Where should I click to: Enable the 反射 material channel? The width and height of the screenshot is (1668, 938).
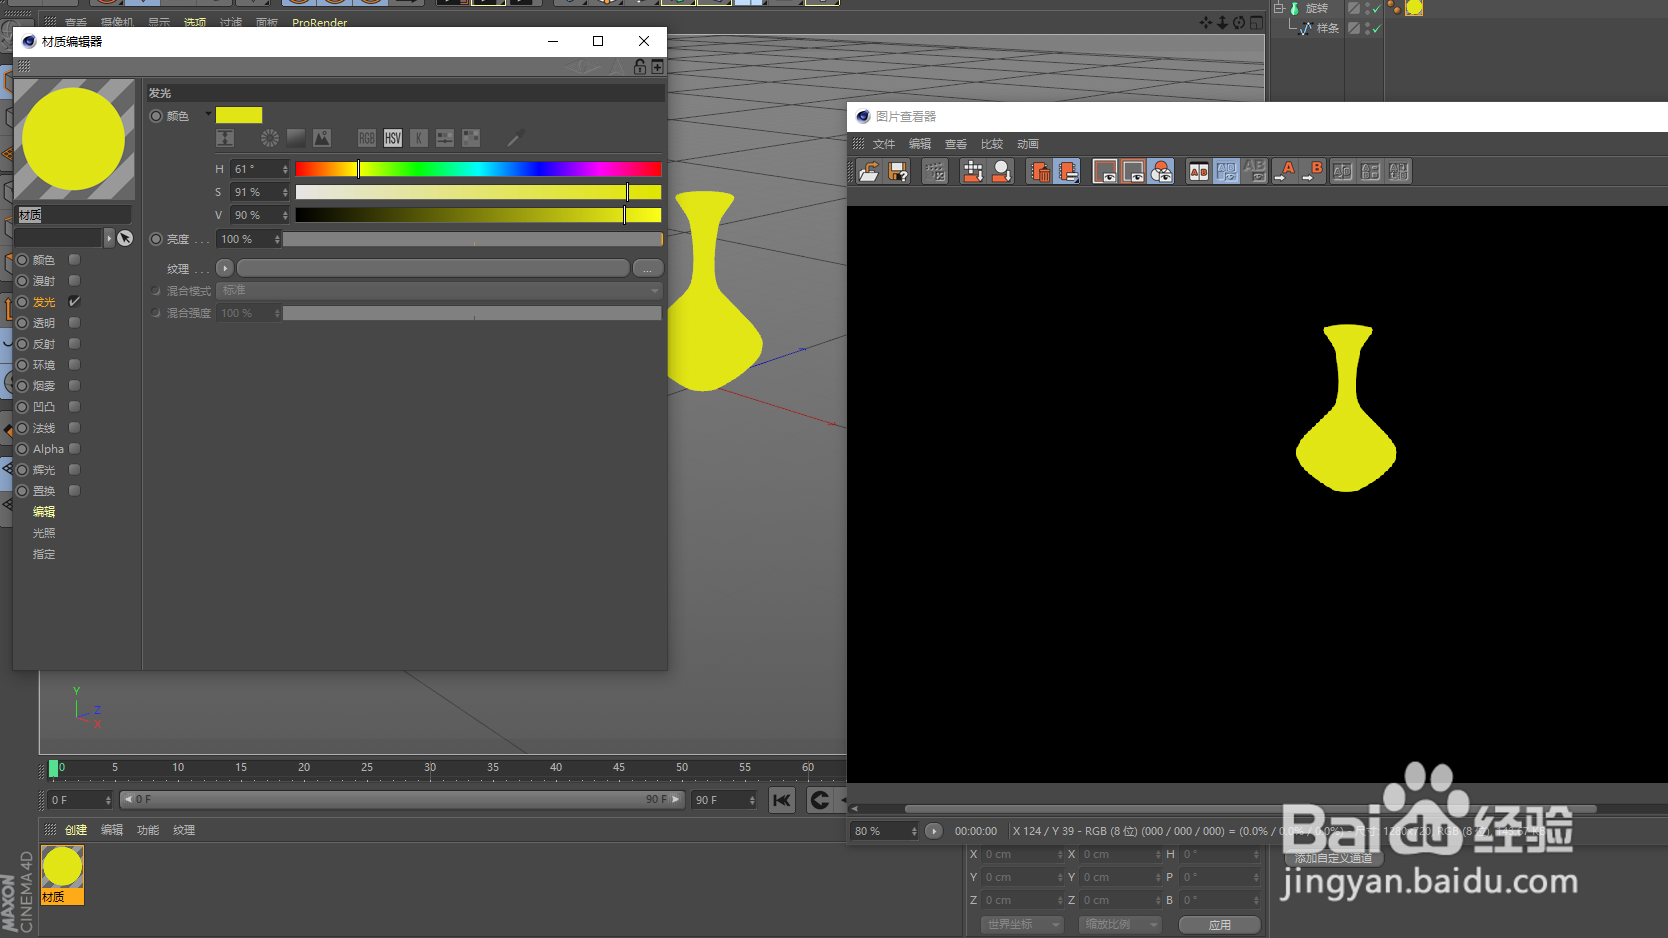pos(74,343)
